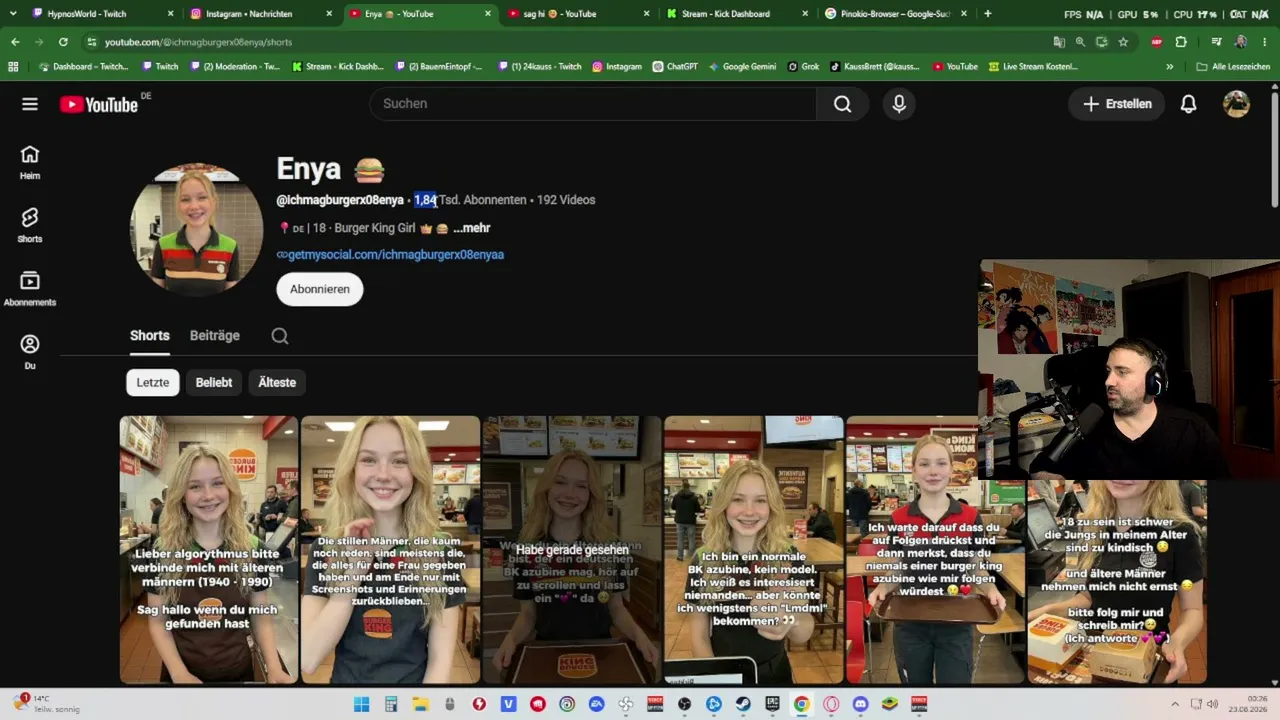Viewport: 1280px width, 720px height.
Task: Open the Alle Lesezeichen folder
Action: (x=1233, y=67)
